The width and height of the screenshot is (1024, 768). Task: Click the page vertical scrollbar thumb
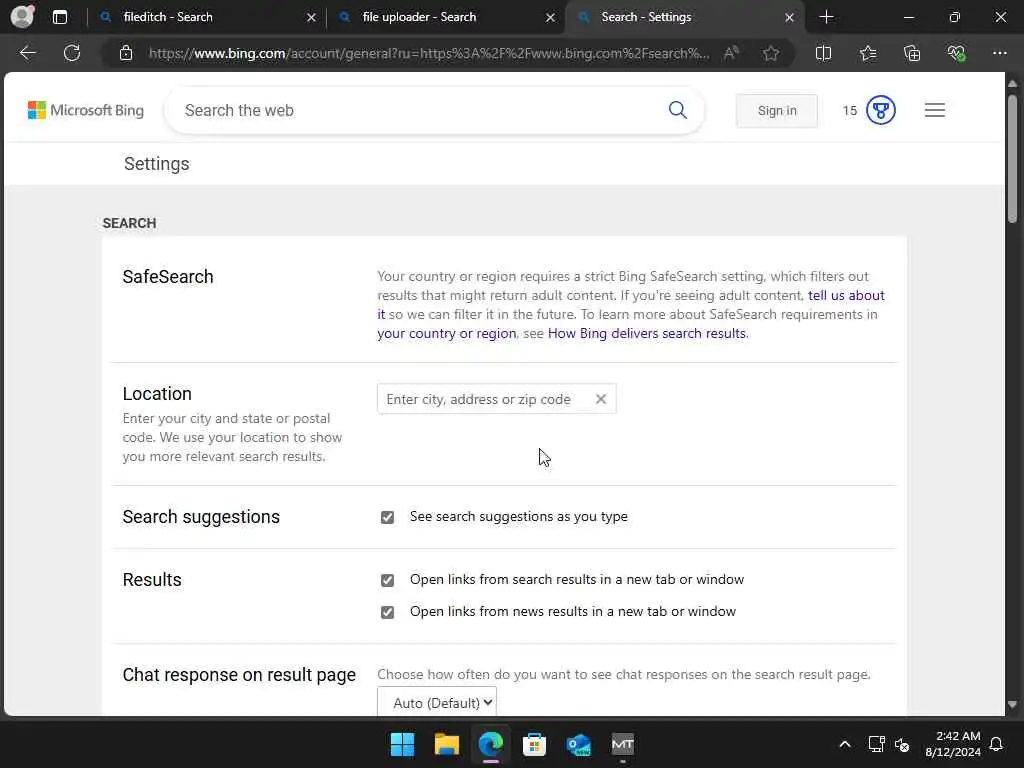pyautogui.click(x=1012, y=159)
